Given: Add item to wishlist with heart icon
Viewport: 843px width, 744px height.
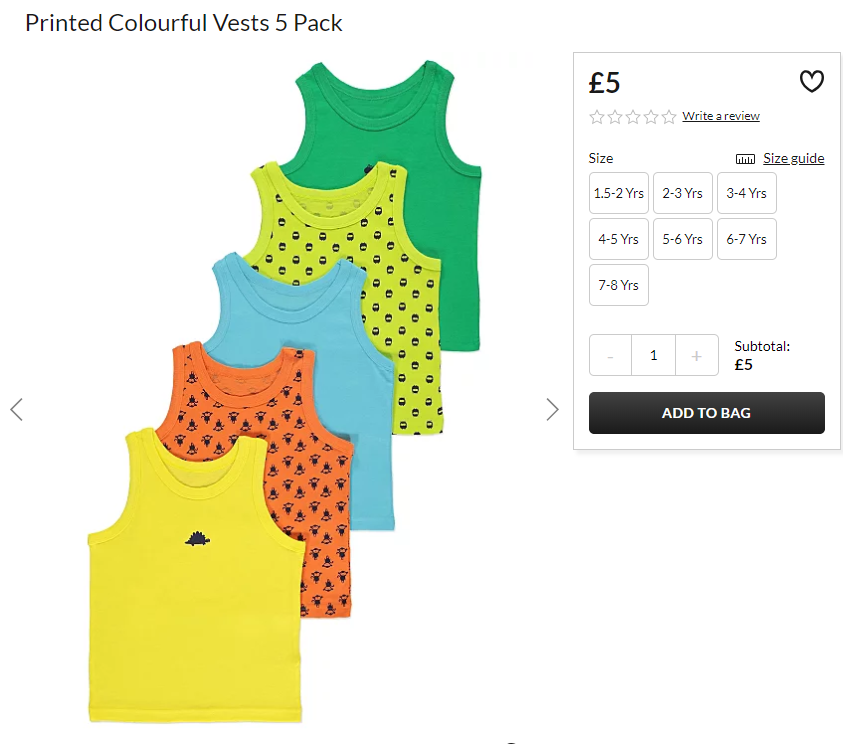Looking at the screenshot, I should (x=811, y=82).
